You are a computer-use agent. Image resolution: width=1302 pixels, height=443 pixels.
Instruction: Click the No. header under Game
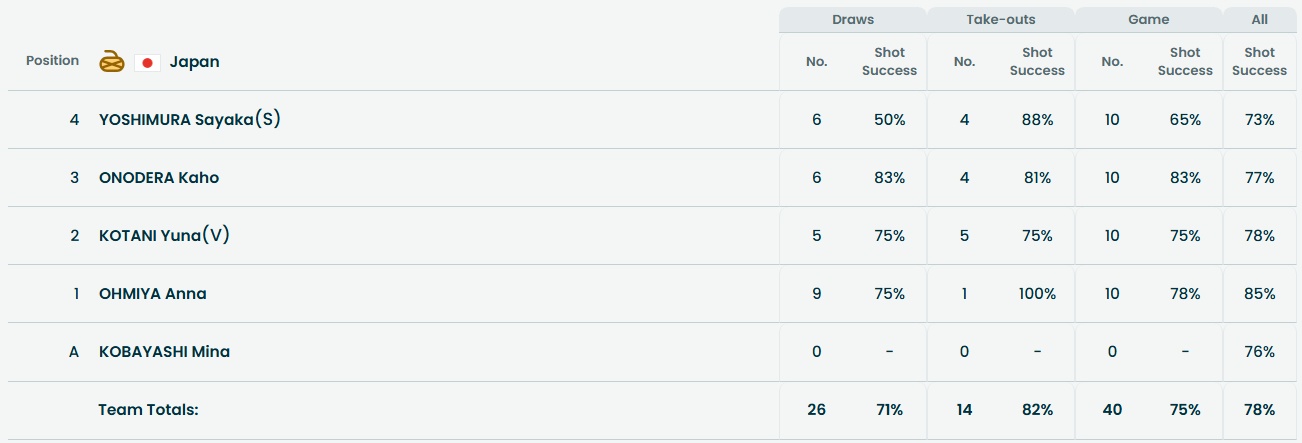[x=1112, y=61]
